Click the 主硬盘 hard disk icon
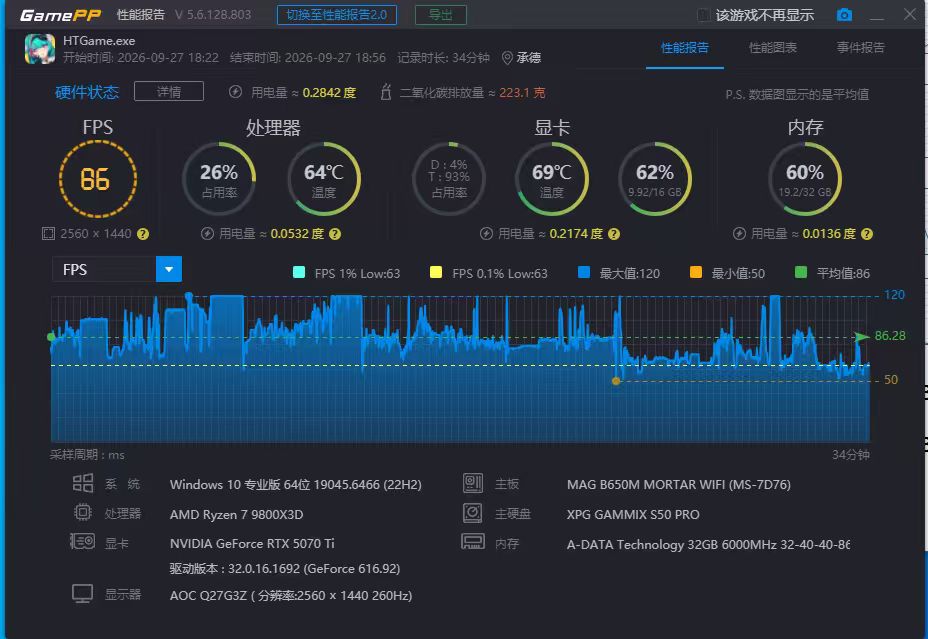 [x=472, y=513]
